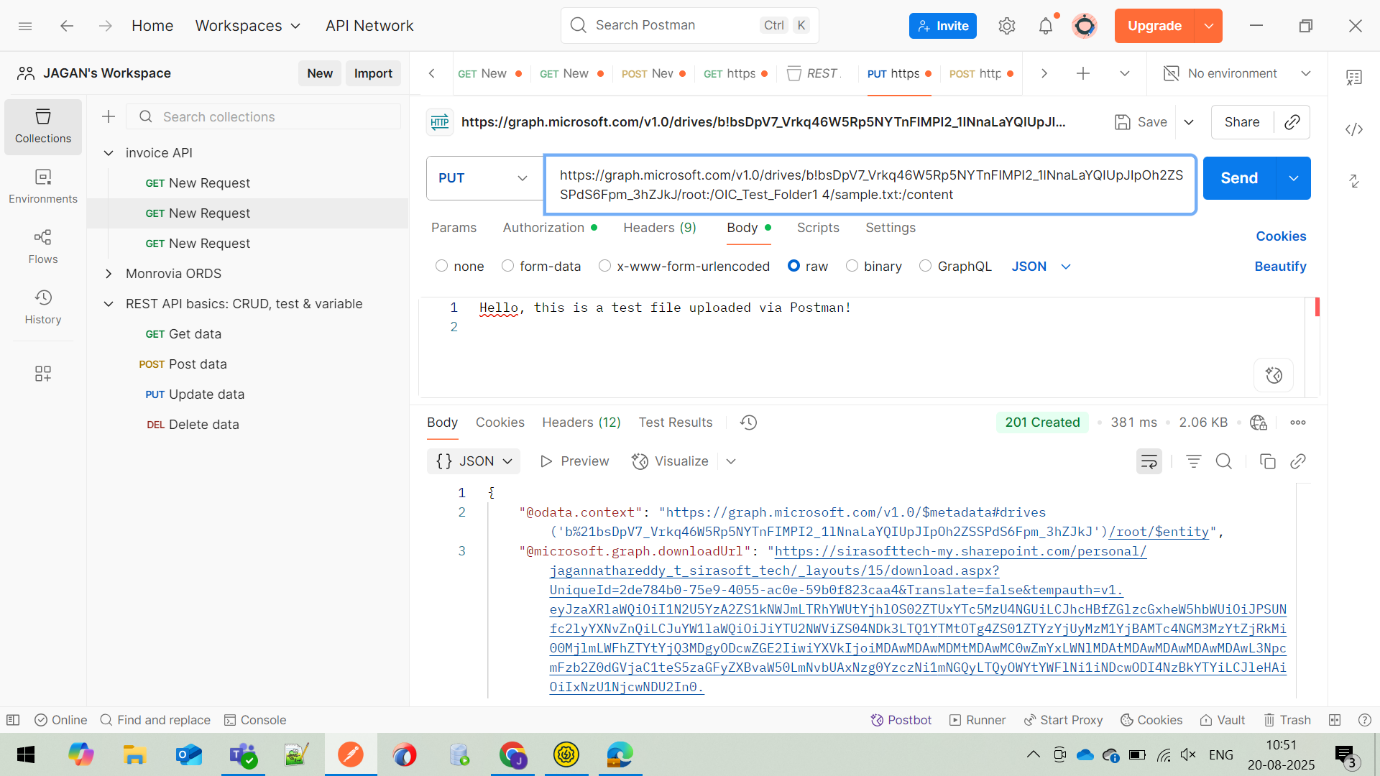Open the documentation pane icon
This screenshot has width=1380, height=776.
pyautogui.click(x=1354, y=77)
